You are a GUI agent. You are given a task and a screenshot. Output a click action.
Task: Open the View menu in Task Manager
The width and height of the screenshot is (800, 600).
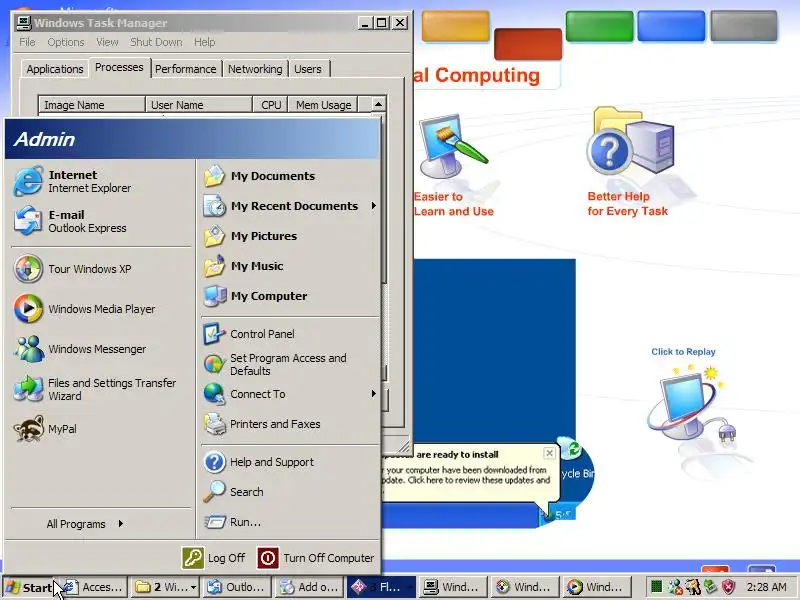(107, 42)
